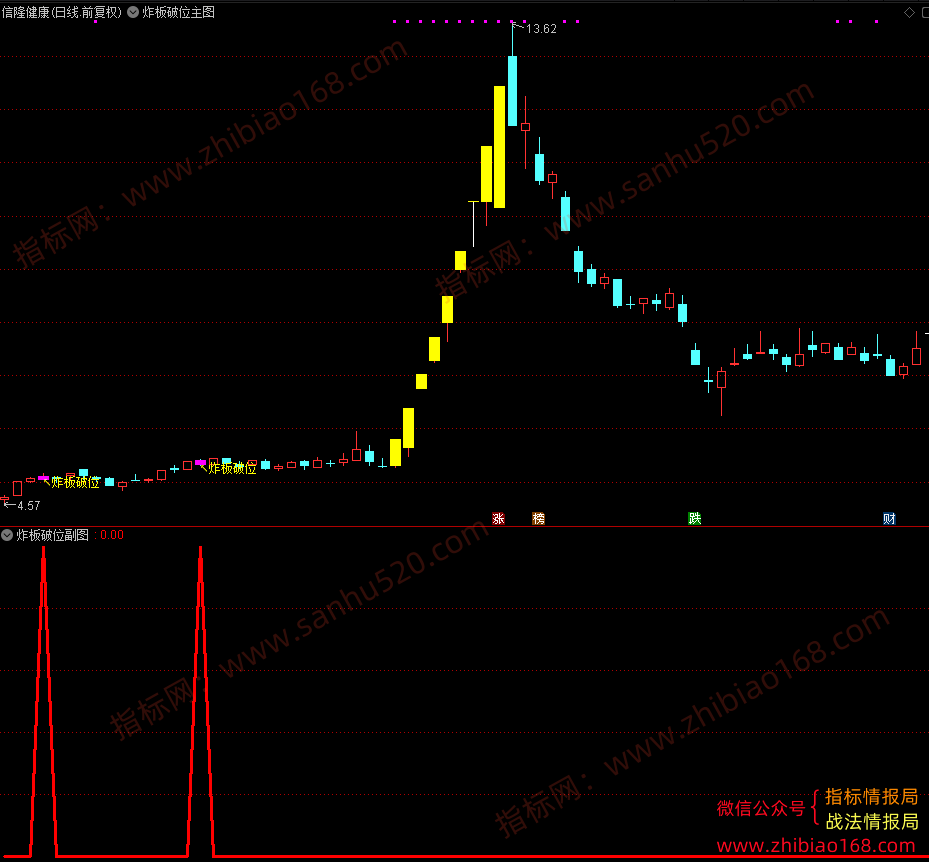Select the cyan candle at the 13.62 peak
The width and height of the screenshot is (929, 862).
point(512,90)
